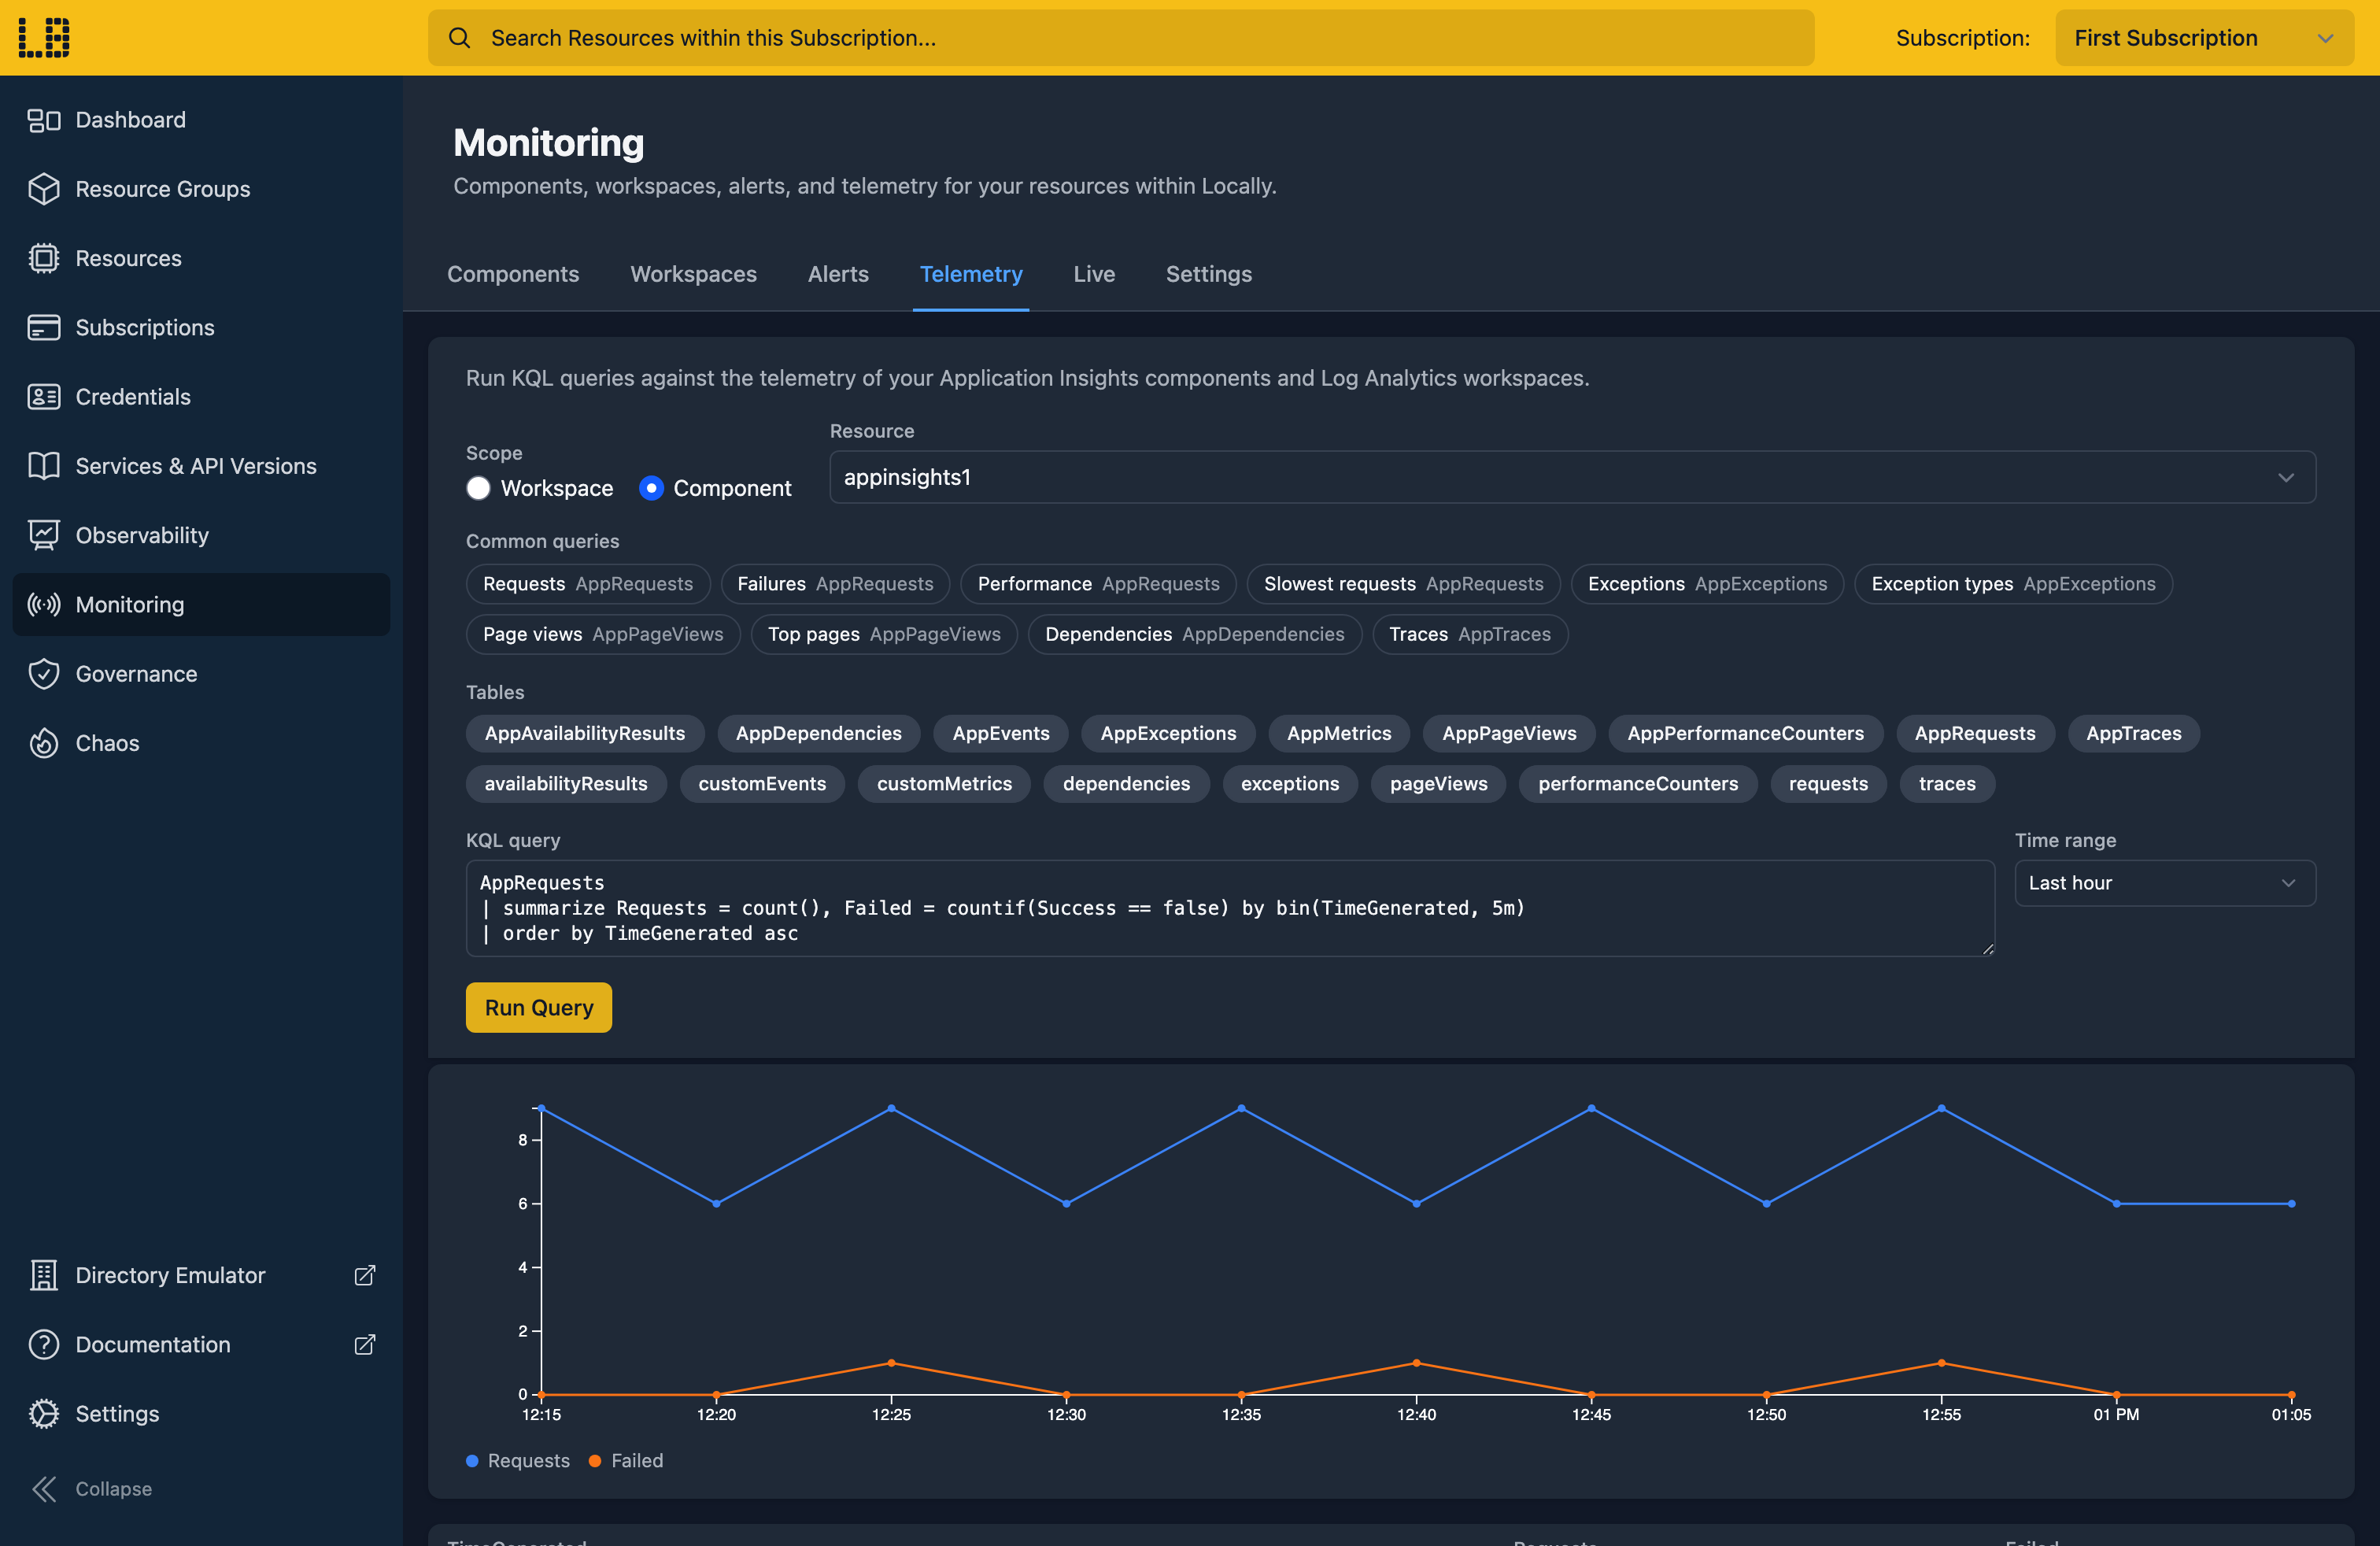Open the Last hour time range dropdown
This screenshot has height=1546, width=2380.
(2165, 883)
